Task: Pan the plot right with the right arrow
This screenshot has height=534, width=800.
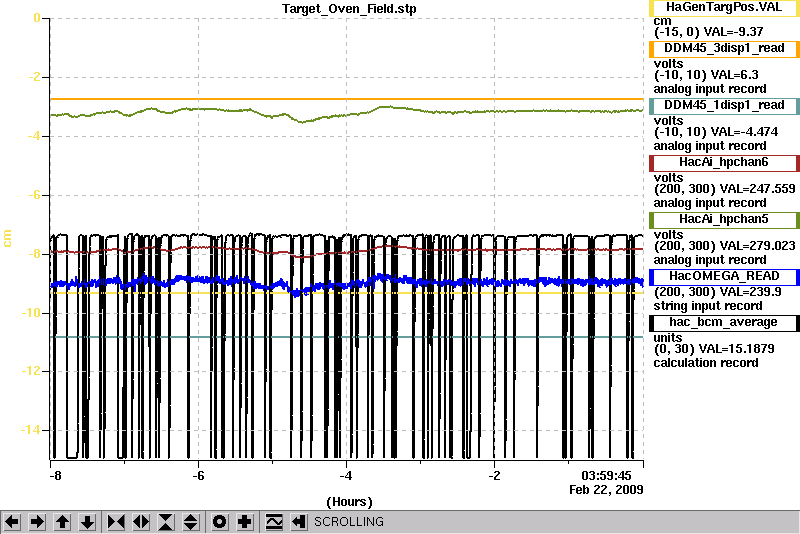Action: [37, 522]
